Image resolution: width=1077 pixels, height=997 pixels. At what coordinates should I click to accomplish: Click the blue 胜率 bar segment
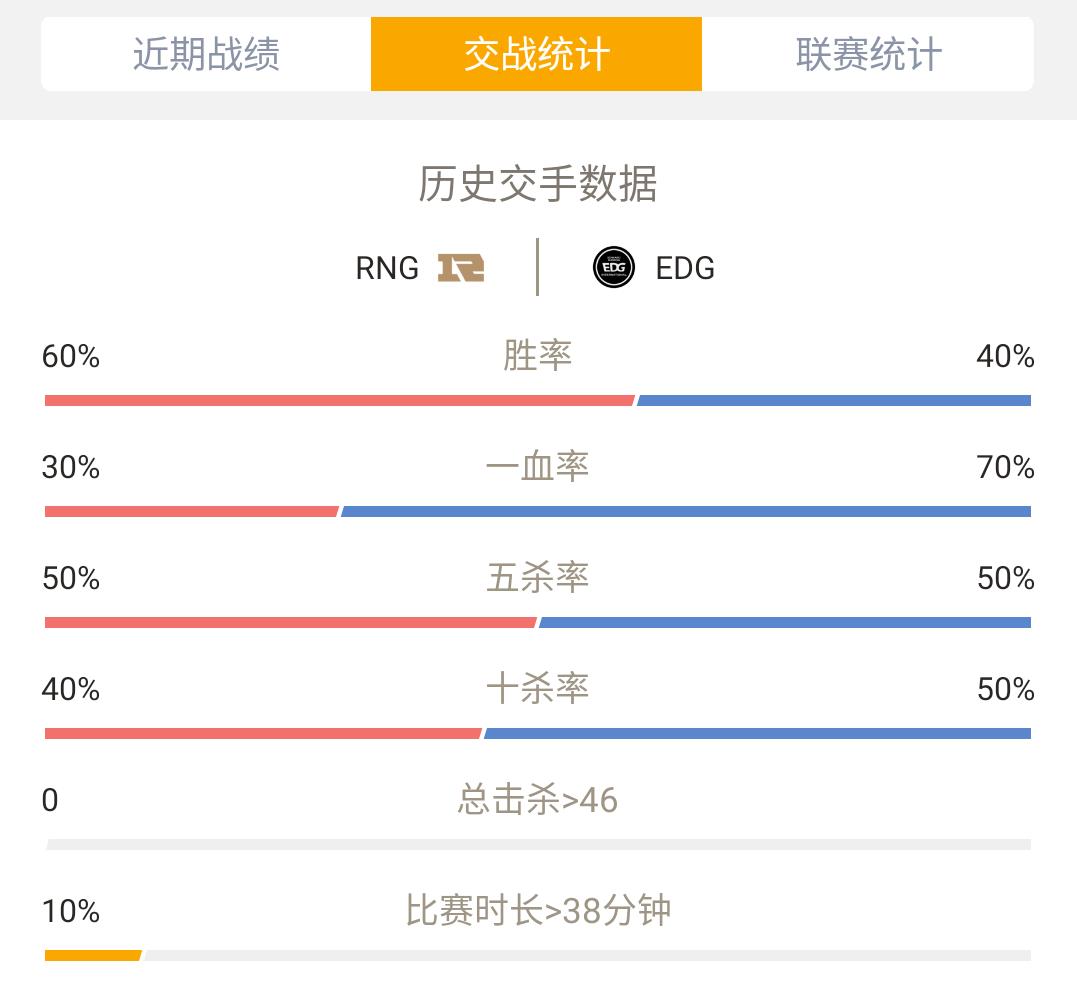(x=834, y=400)
